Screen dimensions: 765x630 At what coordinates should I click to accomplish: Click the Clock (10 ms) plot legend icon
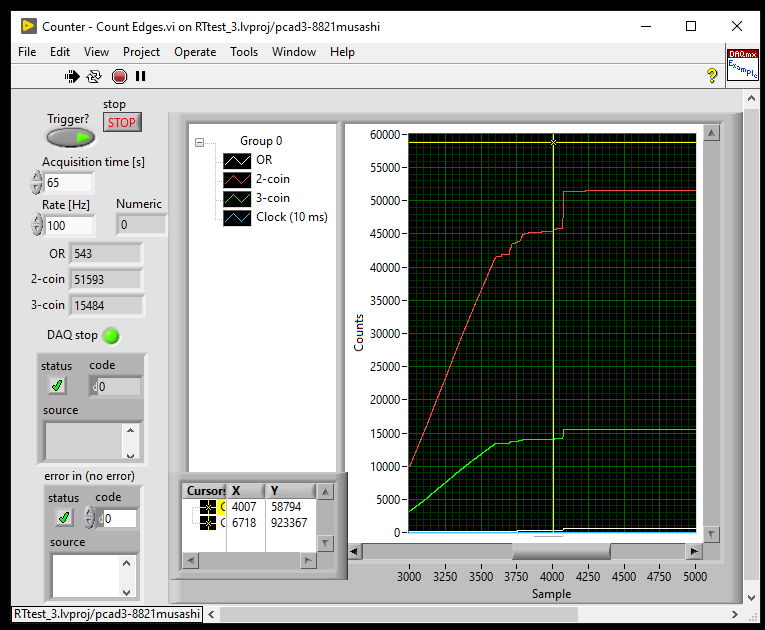(x=237, y=217)
